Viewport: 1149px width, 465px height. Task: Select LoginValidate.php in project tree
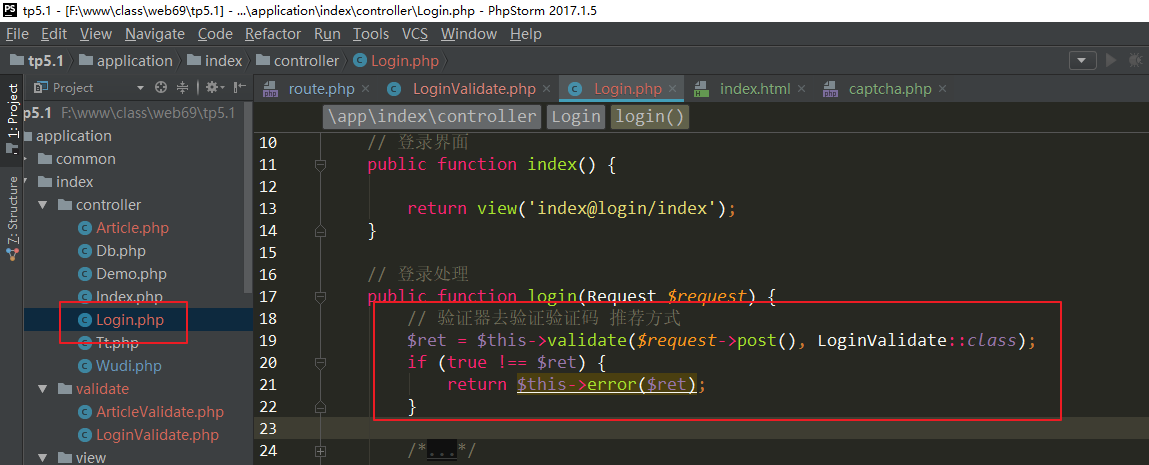158,435
